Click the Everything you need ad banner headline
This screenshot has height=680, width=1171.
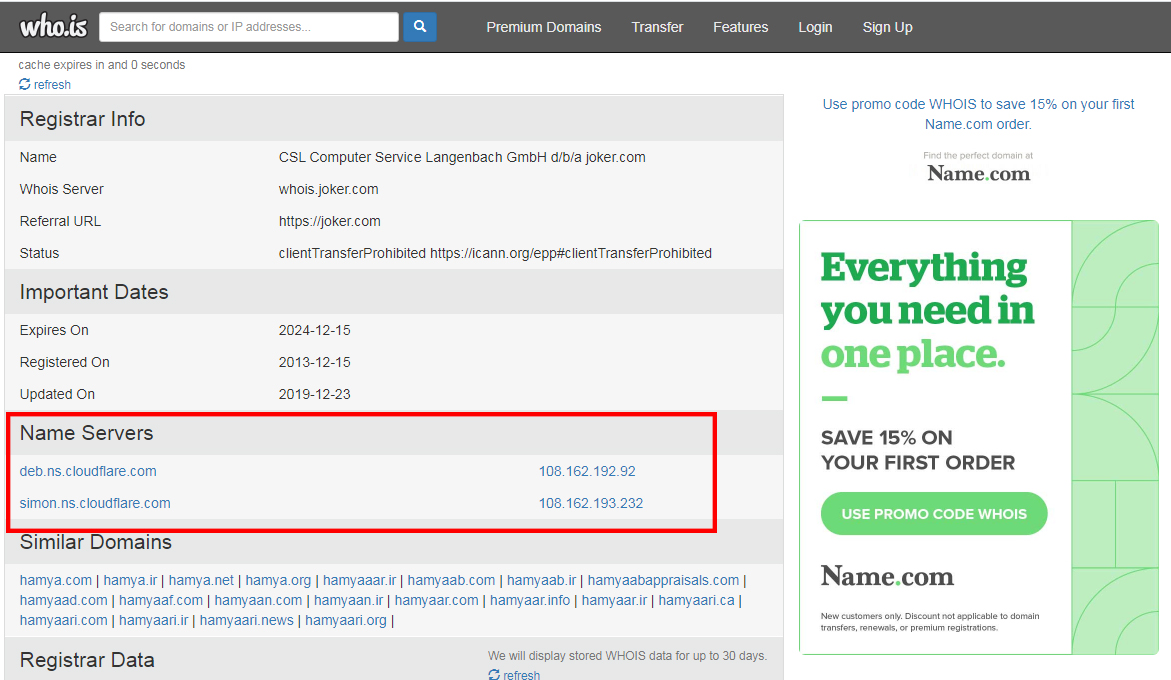pyautogui.click(x=928, y=311)
